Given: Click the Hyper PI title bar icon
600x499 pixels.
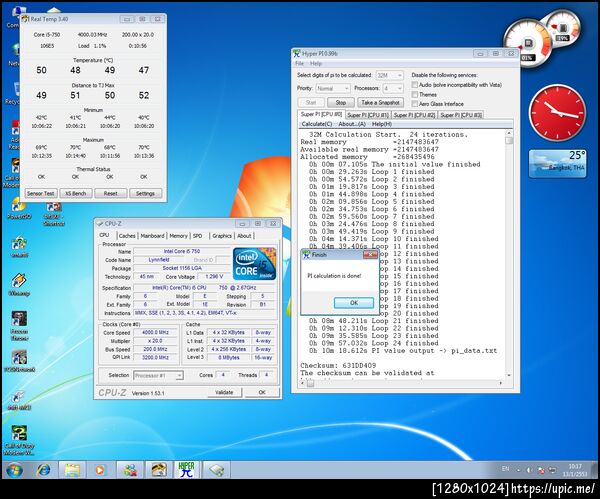Looking at the screenshot, I should 297,54.
